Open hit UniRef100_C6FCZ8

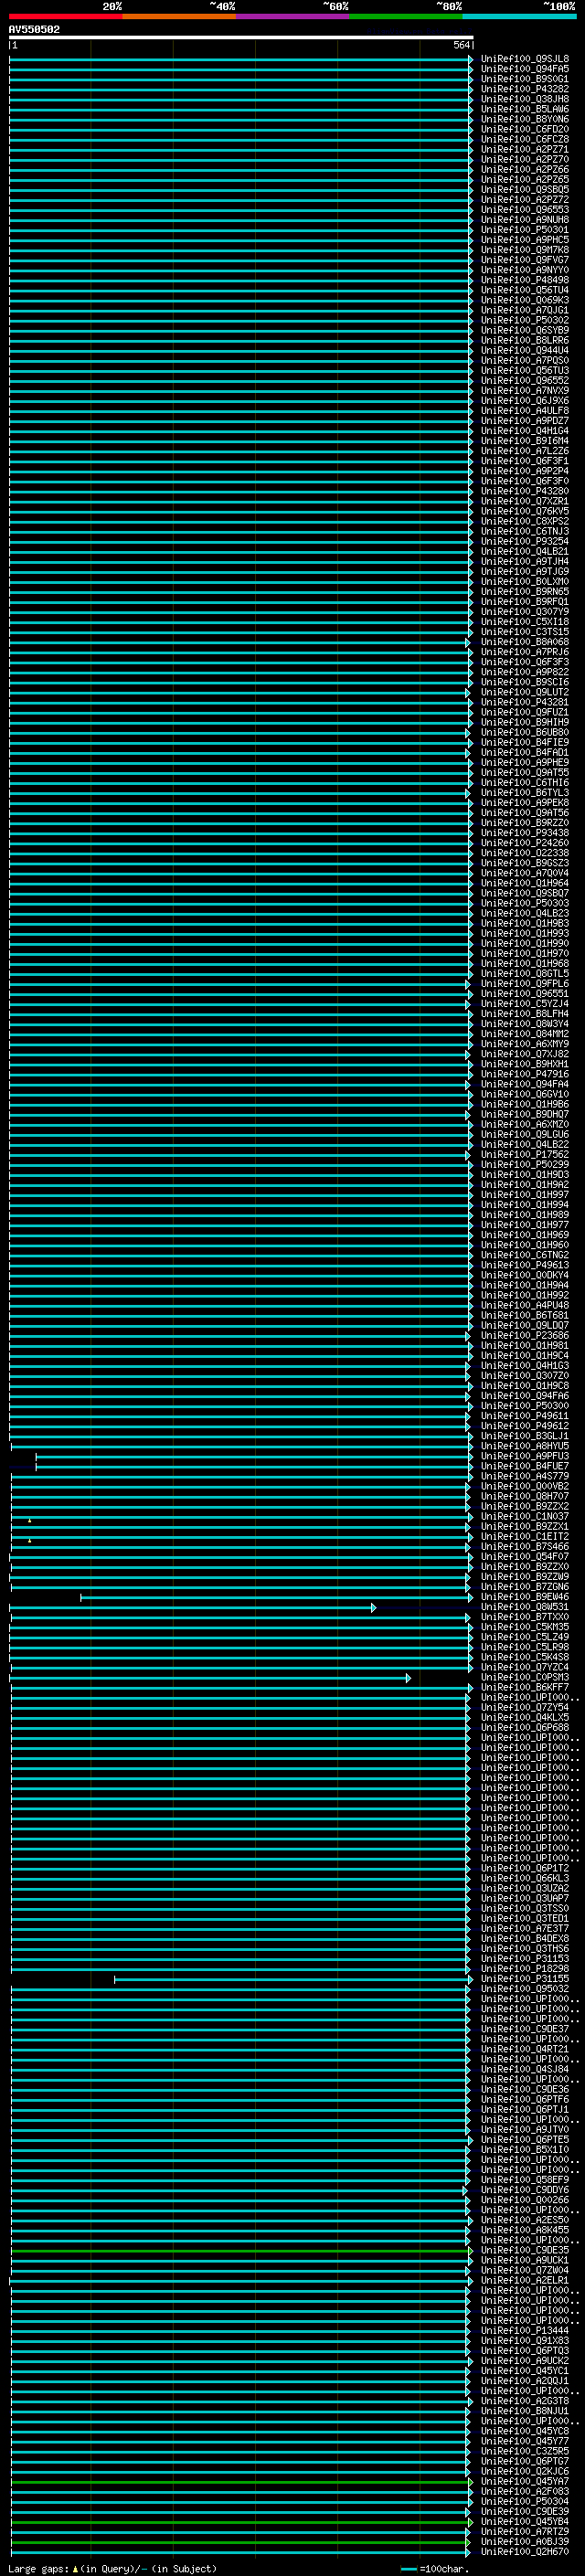click(525, 139)
